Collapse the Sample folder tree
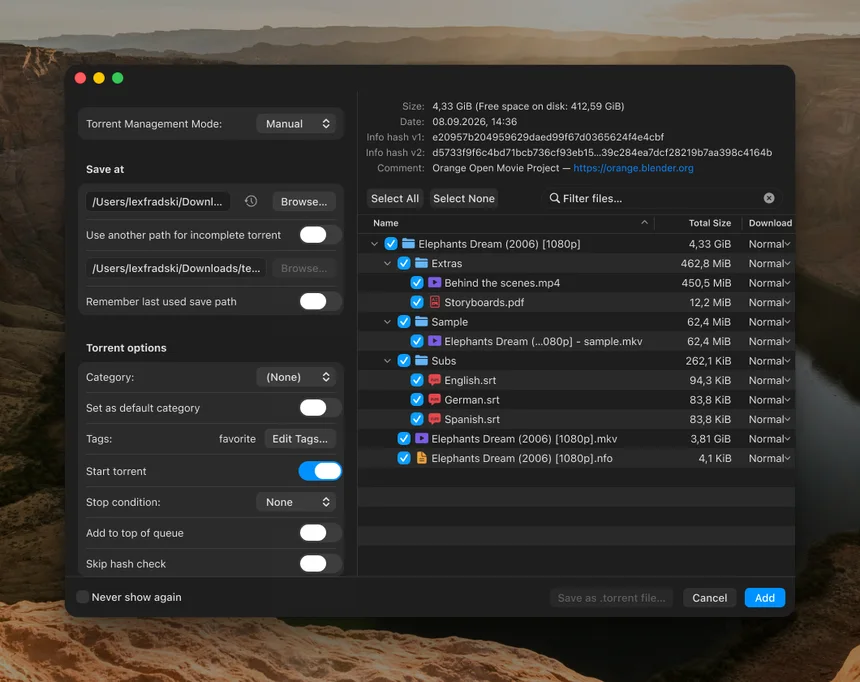This screenshot has height=682, width=860. pyautogui.click(x=387, y=322)
